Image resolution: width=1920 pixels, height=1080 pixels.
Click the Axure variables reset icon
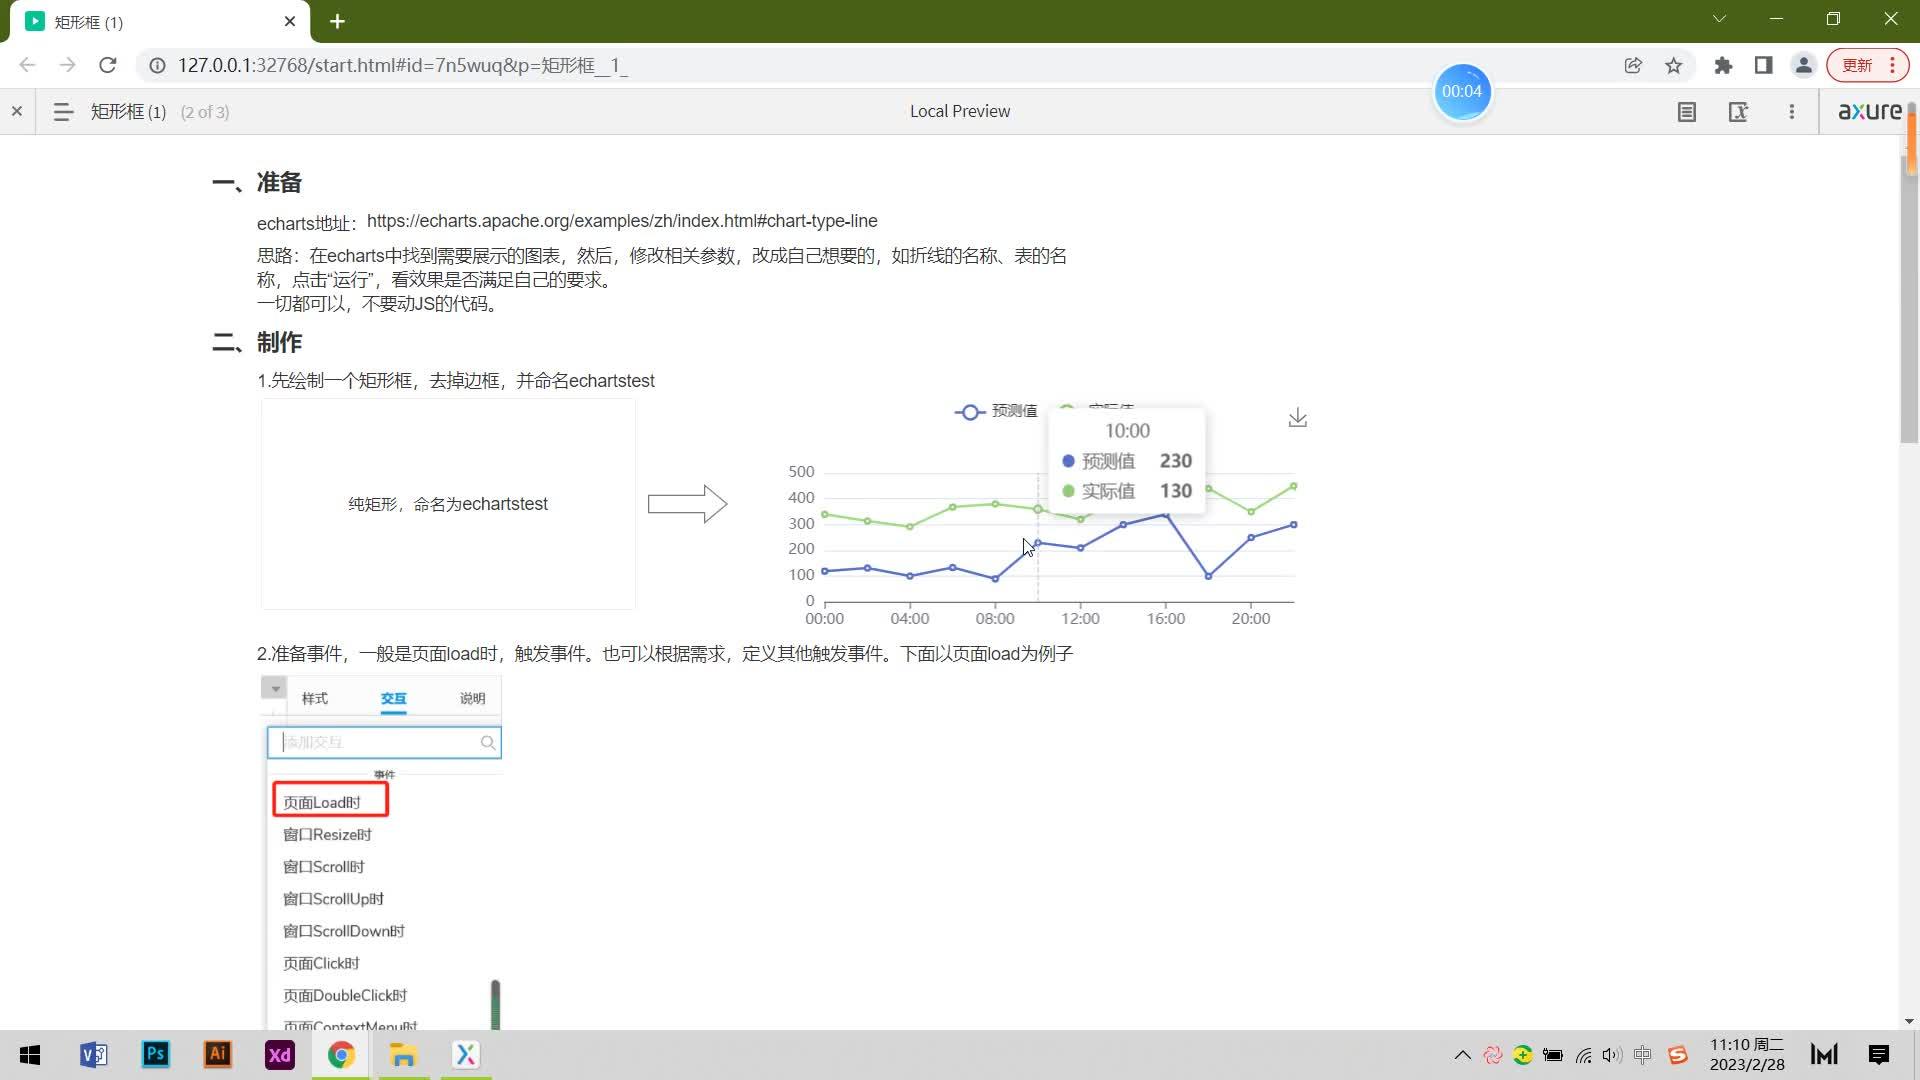tap(1738, 112)
